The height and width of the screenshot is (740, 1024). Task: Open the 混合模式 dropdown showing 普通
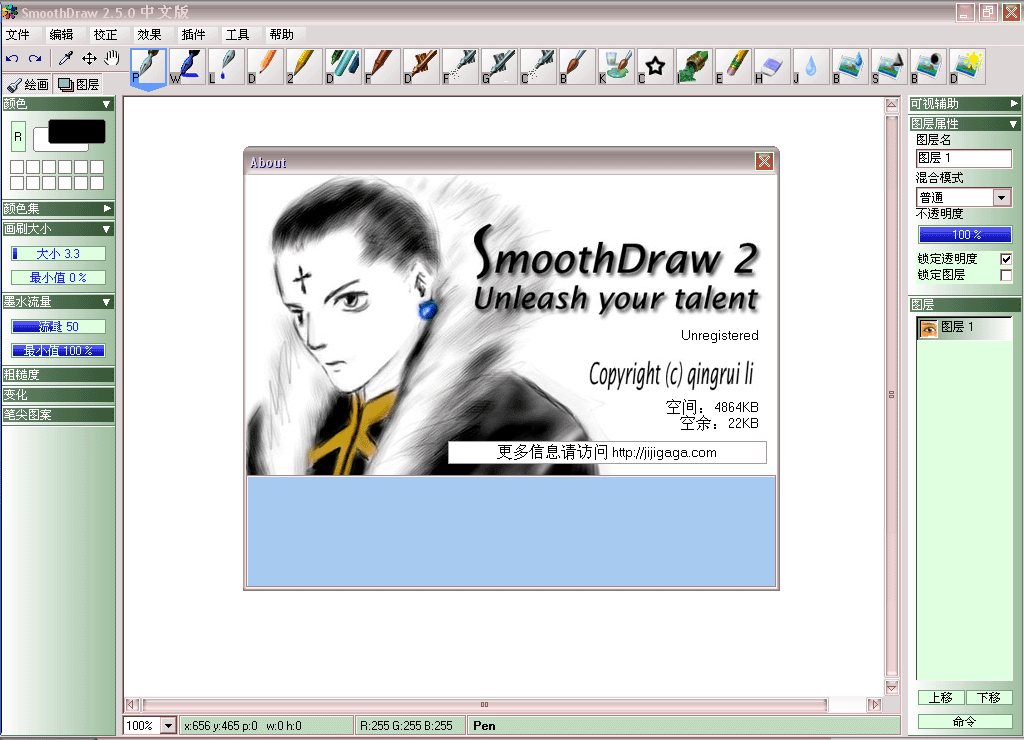1002,197
